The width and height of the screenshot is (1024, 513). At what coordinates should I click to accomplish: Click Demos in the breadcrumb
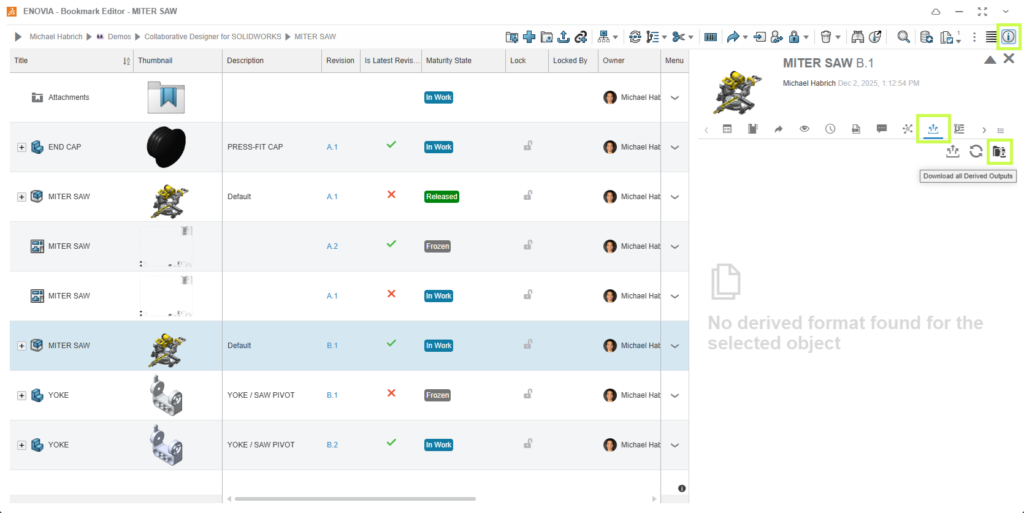click(120, 37)
